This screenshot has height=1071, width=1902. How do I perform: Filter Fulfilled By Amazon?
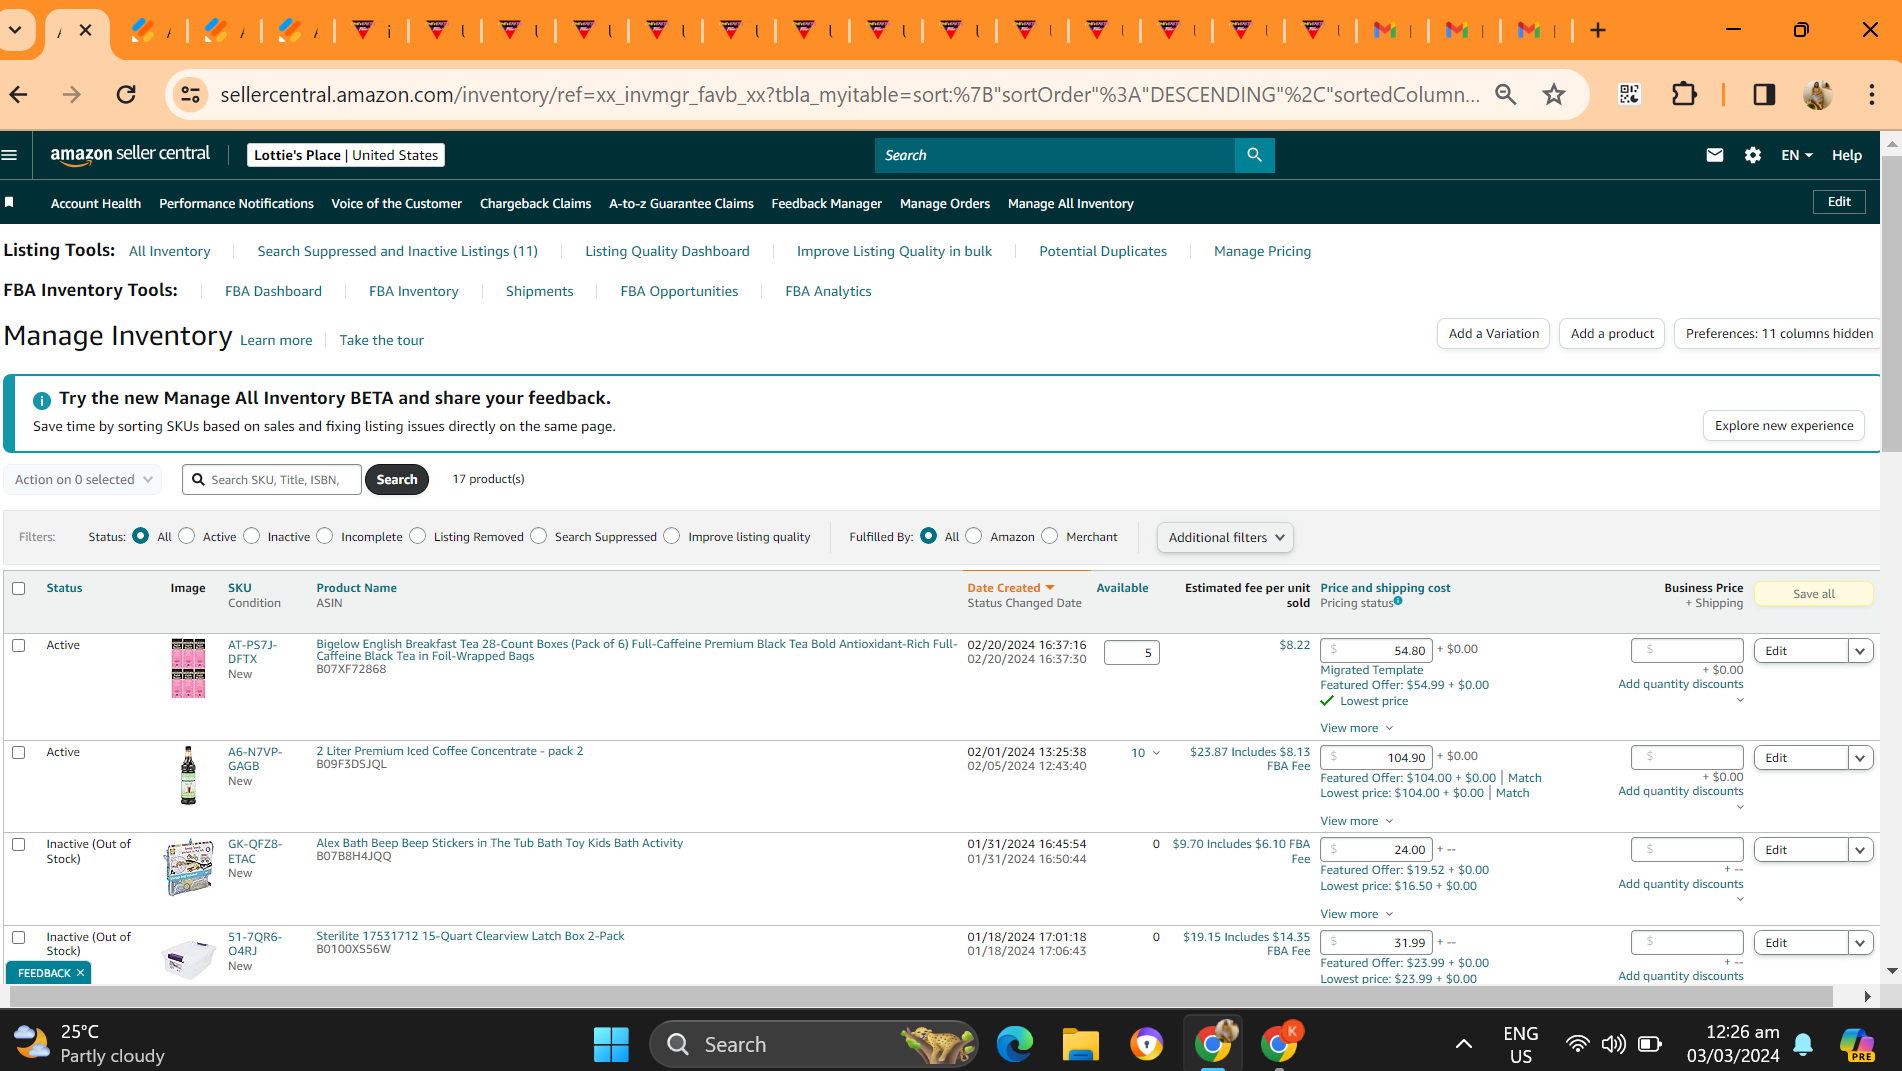point(974,536)
